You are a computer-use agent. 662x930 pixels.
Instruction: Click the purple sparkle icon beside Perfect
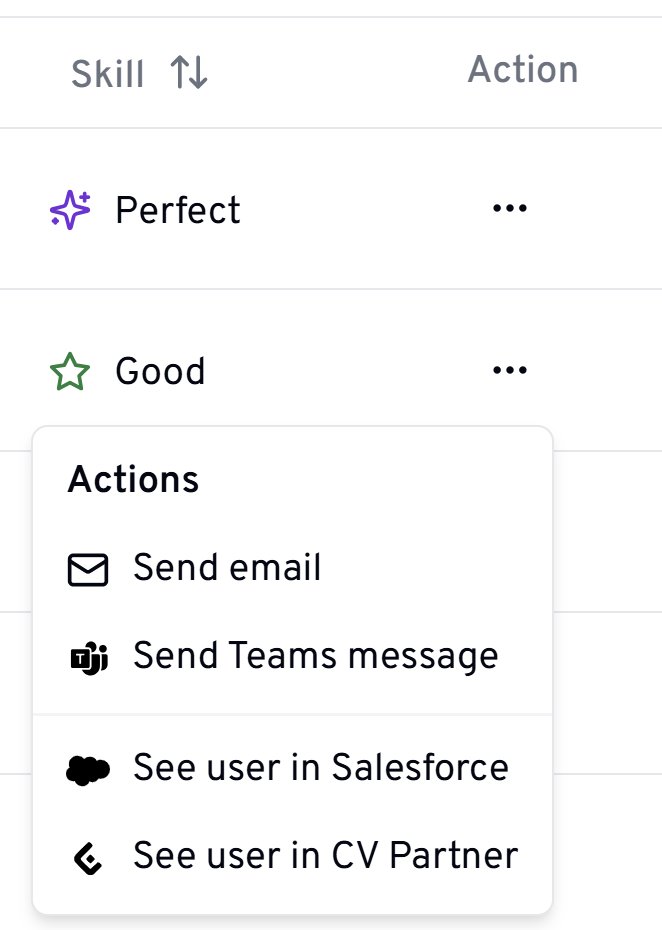(x=70, y=210)
